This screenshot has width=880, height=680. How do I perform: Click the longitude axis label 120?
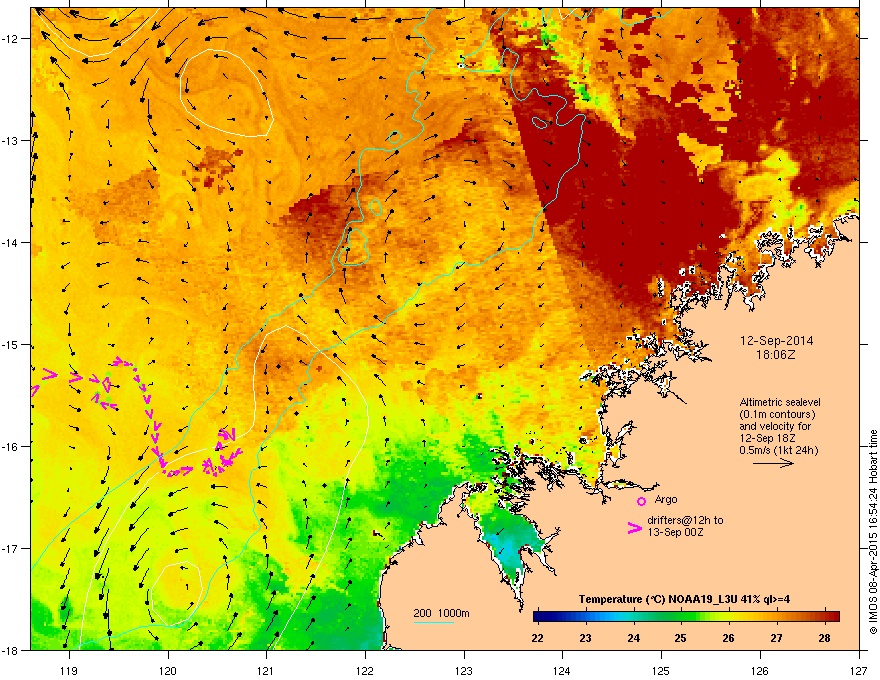coord(168,670)
